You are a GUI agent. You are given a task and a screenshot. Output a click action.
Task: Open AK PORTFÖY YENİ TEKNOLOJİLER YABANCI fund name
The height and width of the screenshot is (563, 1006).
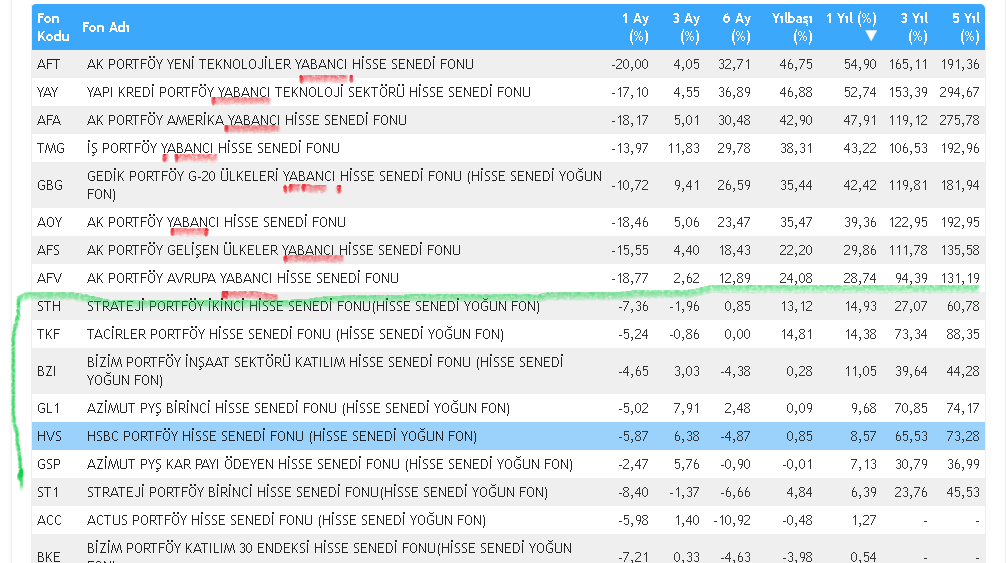coord(280,64)
